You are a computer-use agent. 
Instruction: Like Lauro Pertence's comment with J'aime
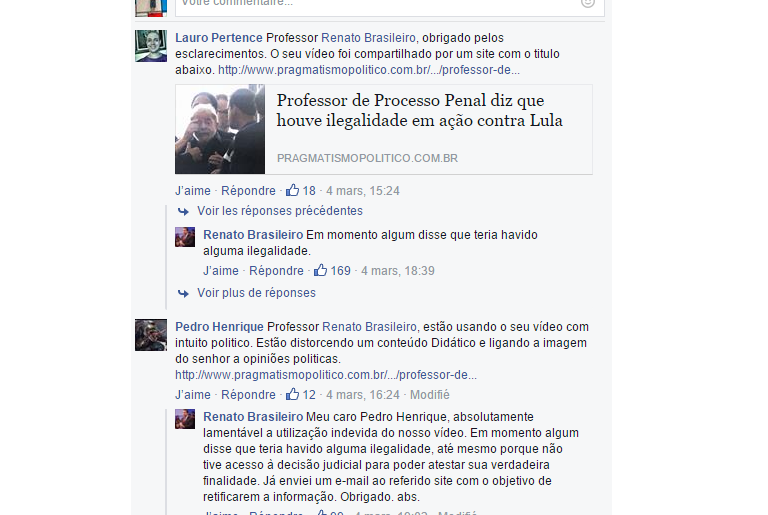point(193,191)
